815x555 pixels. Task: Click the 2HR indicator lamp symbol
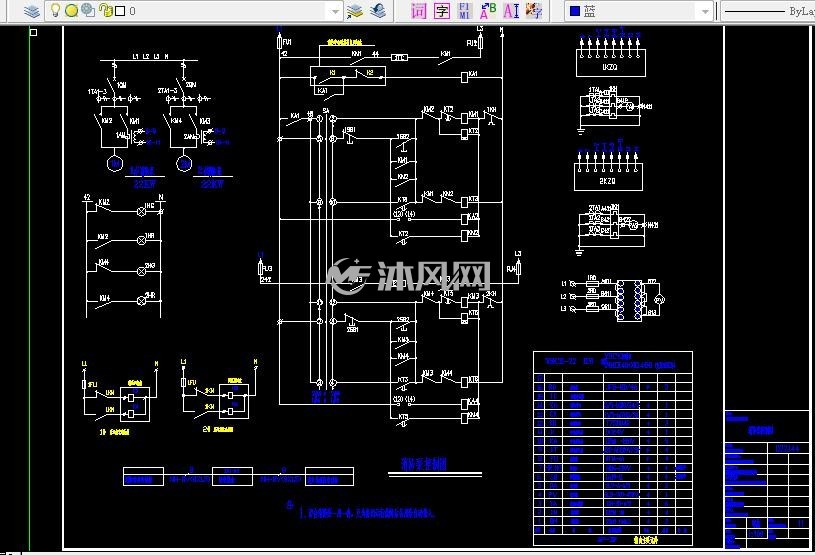(141, 300)
